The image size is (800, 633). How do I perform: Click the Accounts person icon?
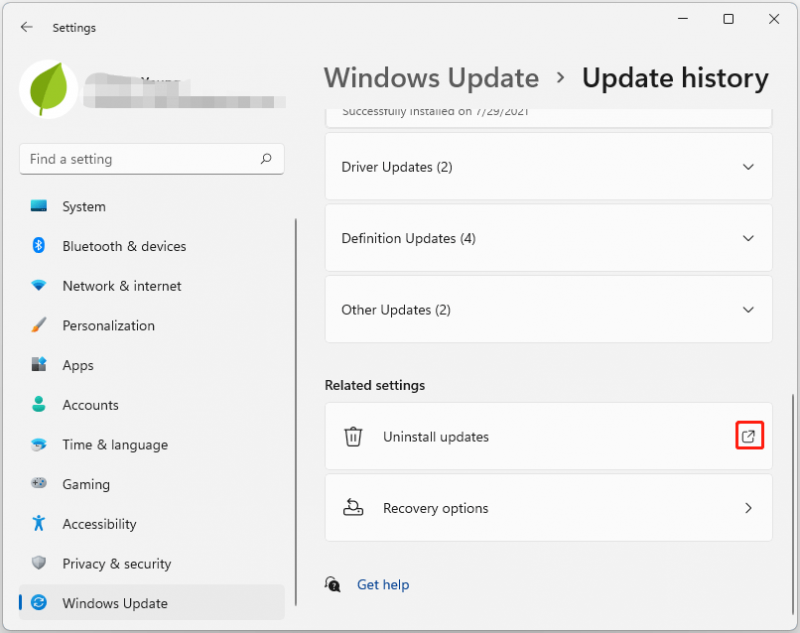pyautogui.click(x=39, y=404)
